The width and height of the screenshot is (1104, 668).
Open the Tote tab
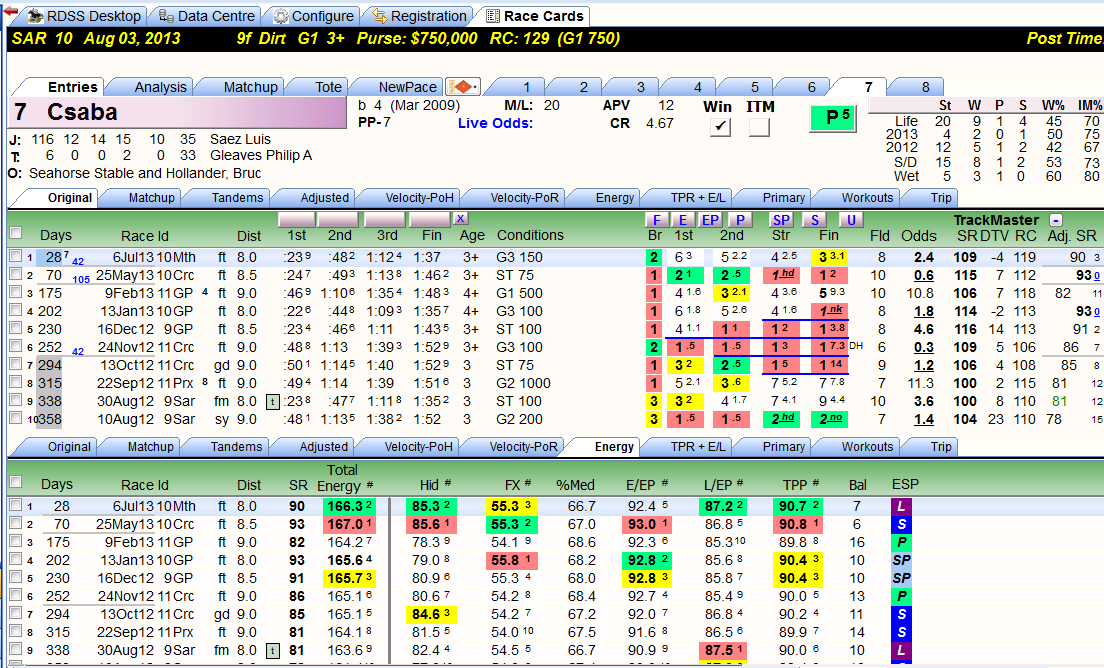328,87
